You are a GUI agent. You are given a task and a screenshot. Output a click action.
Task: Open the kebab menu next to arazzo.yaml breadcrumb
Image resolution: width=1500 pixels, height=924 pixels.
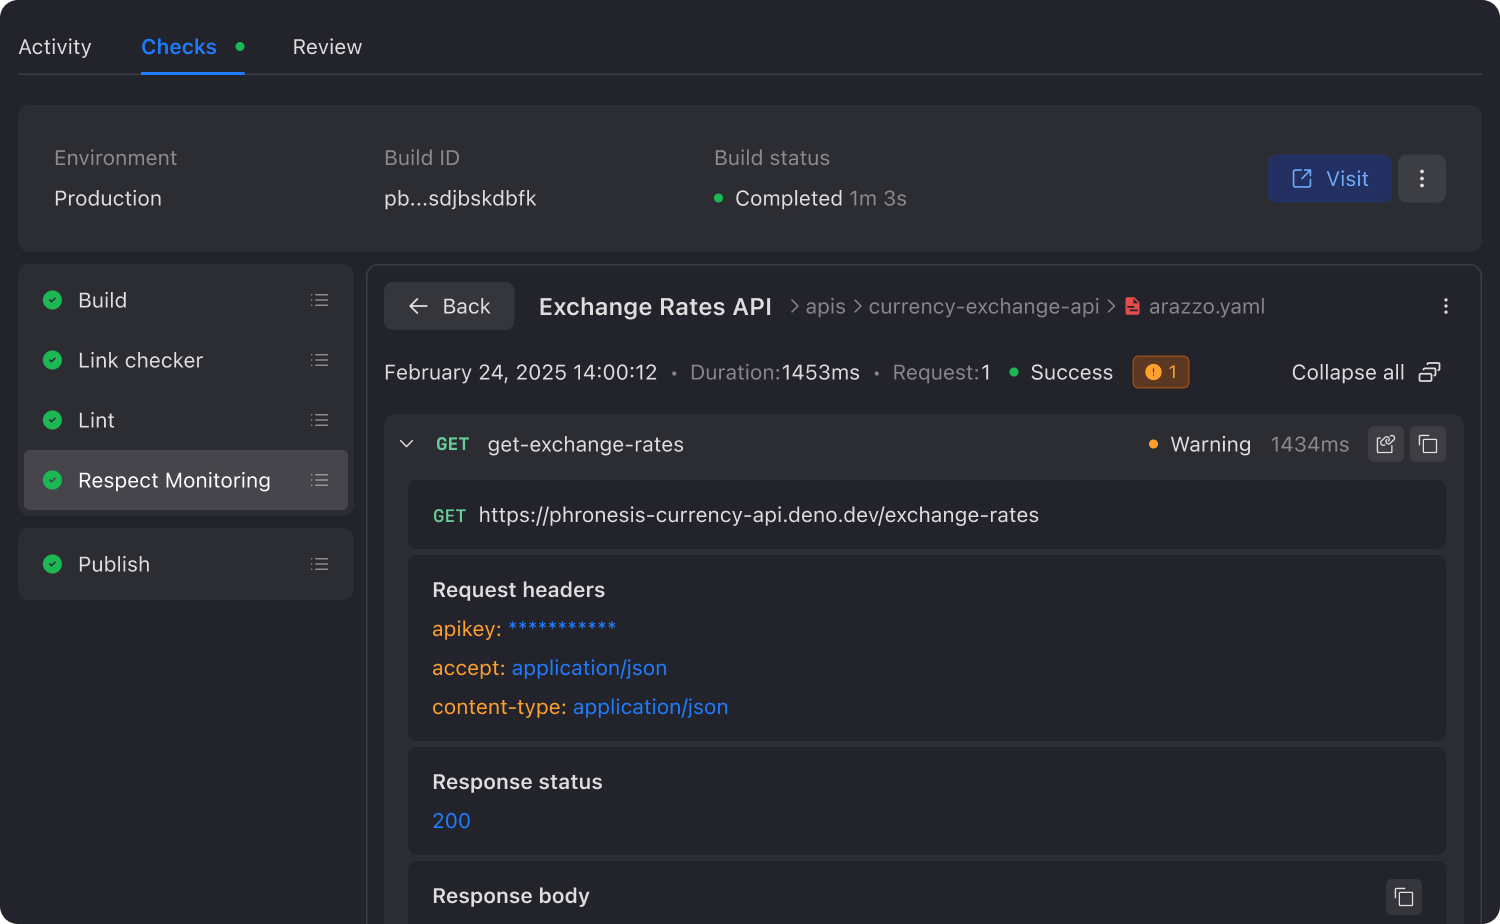[1446, 306]
